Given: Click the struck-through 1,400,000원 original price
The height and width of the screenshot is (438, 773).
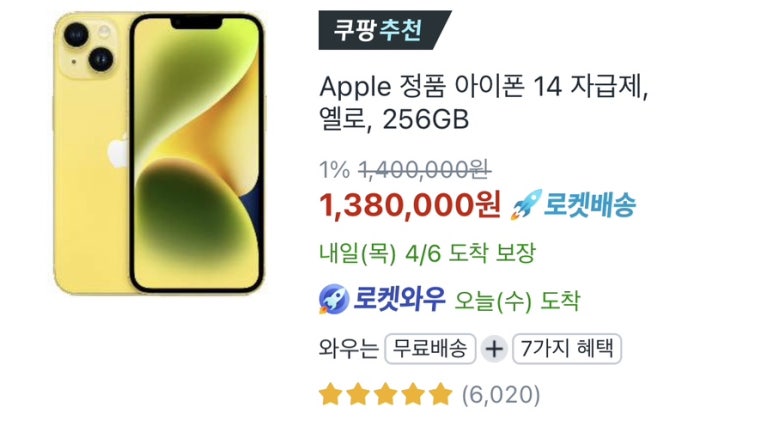Looking at the screenshot, I should [x=424, y=170].
